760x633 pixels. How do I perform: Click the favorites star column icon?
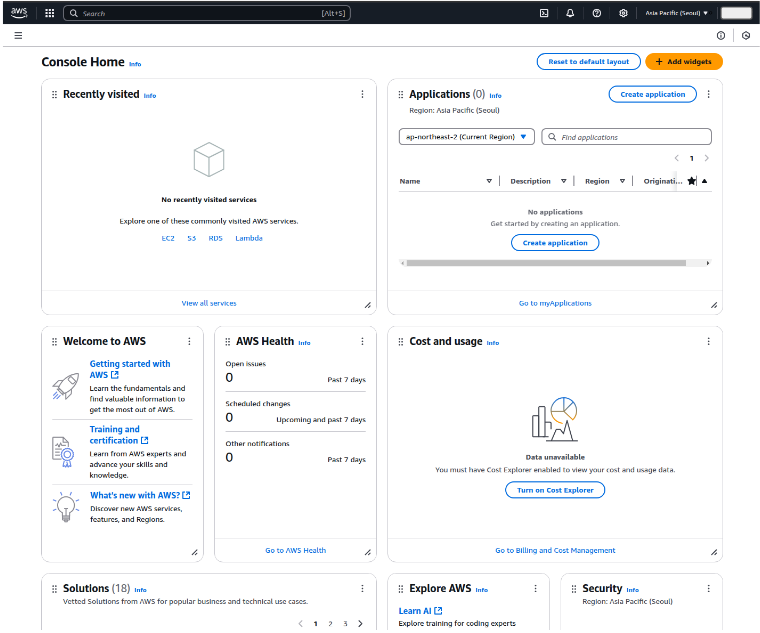point(691,181)
